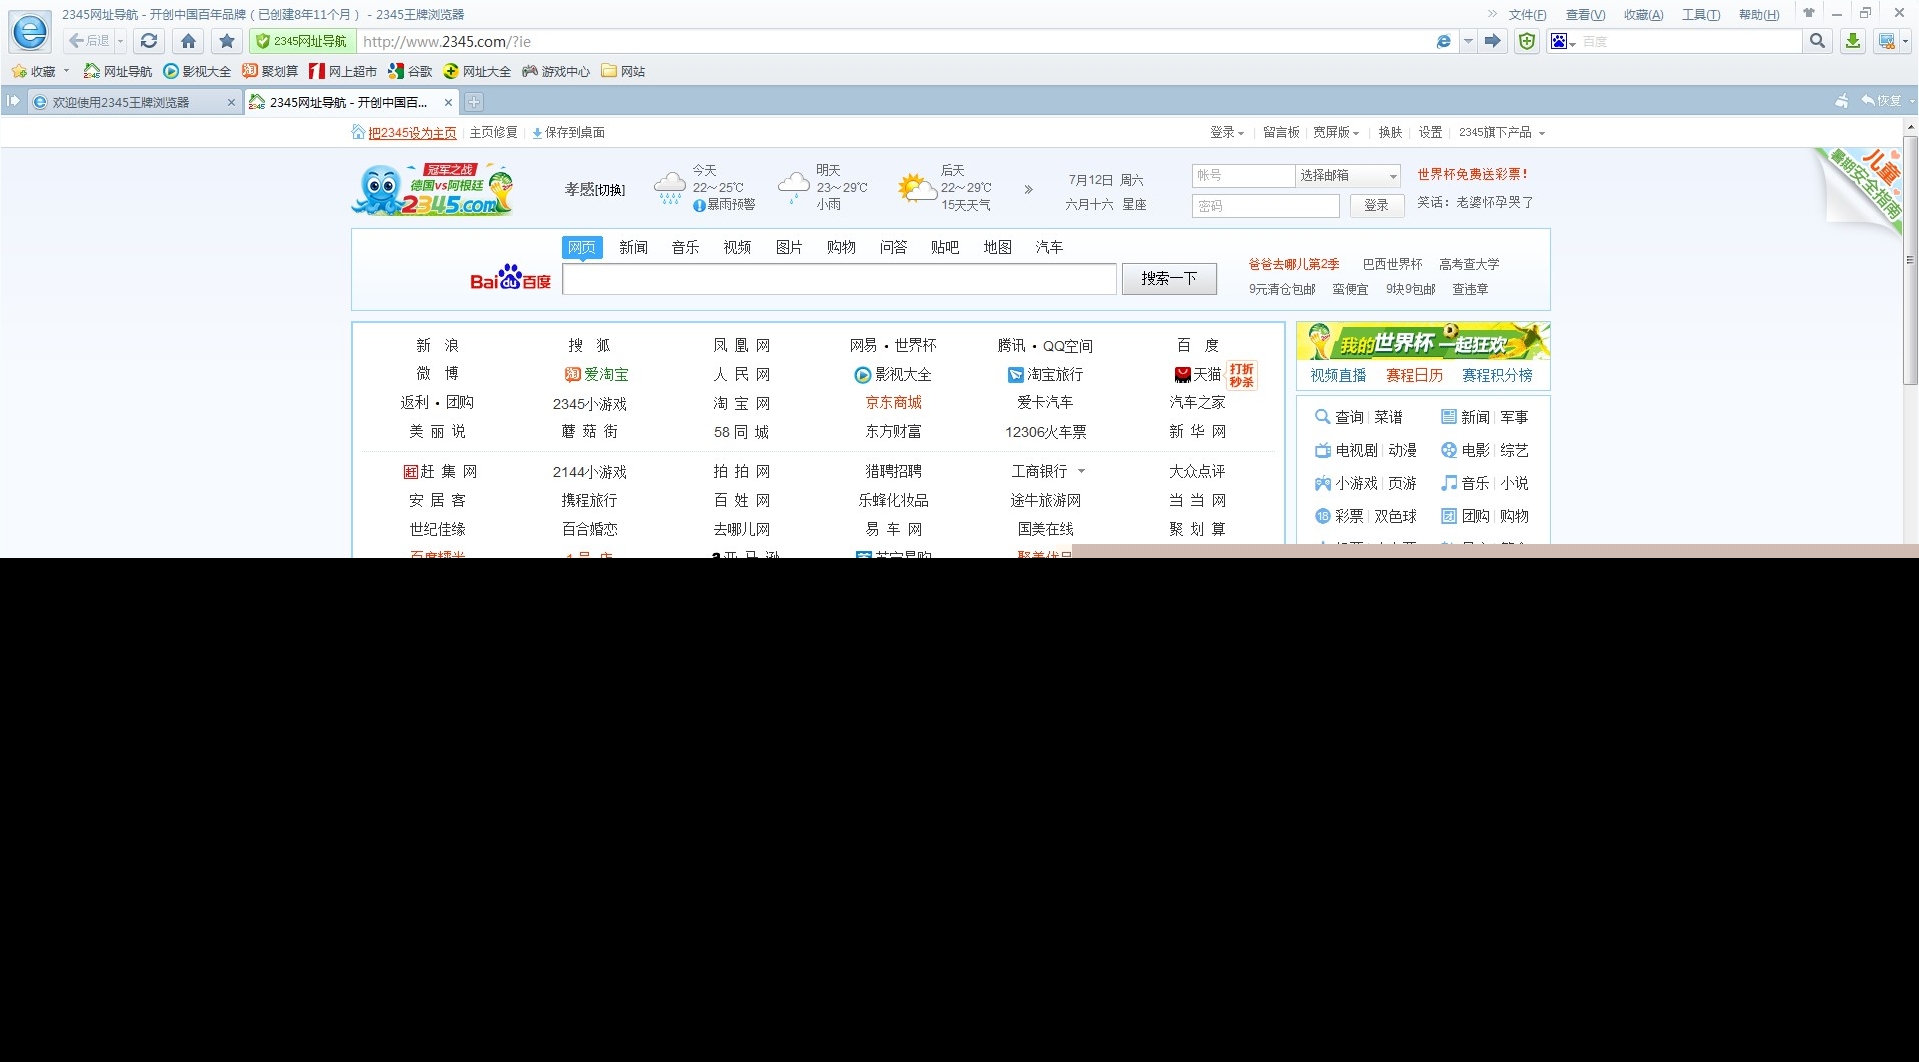
Task: Click the 登录 login button
Action: (x=1376, y=205)
